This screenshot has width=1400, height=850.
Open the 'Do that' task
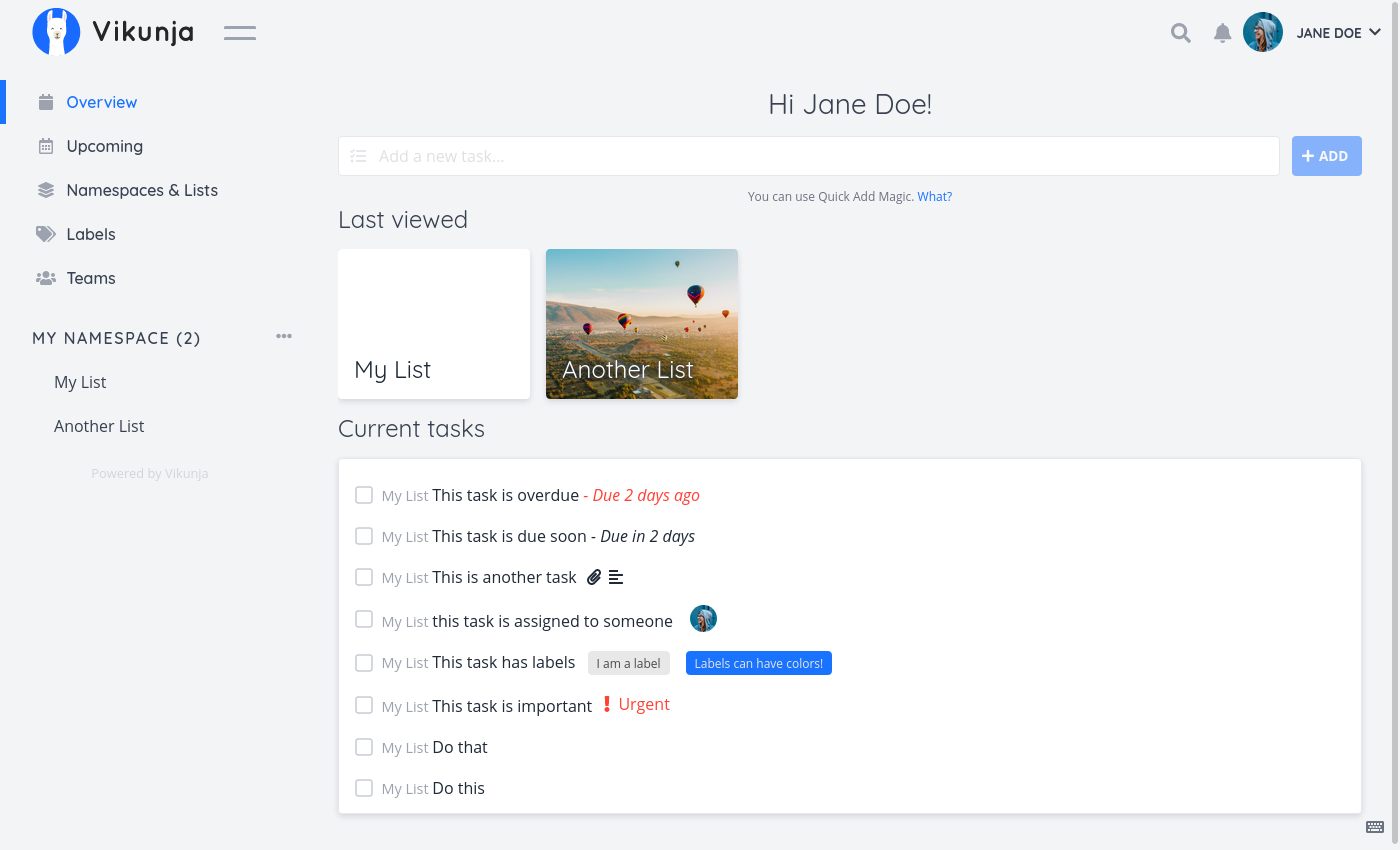460,747
